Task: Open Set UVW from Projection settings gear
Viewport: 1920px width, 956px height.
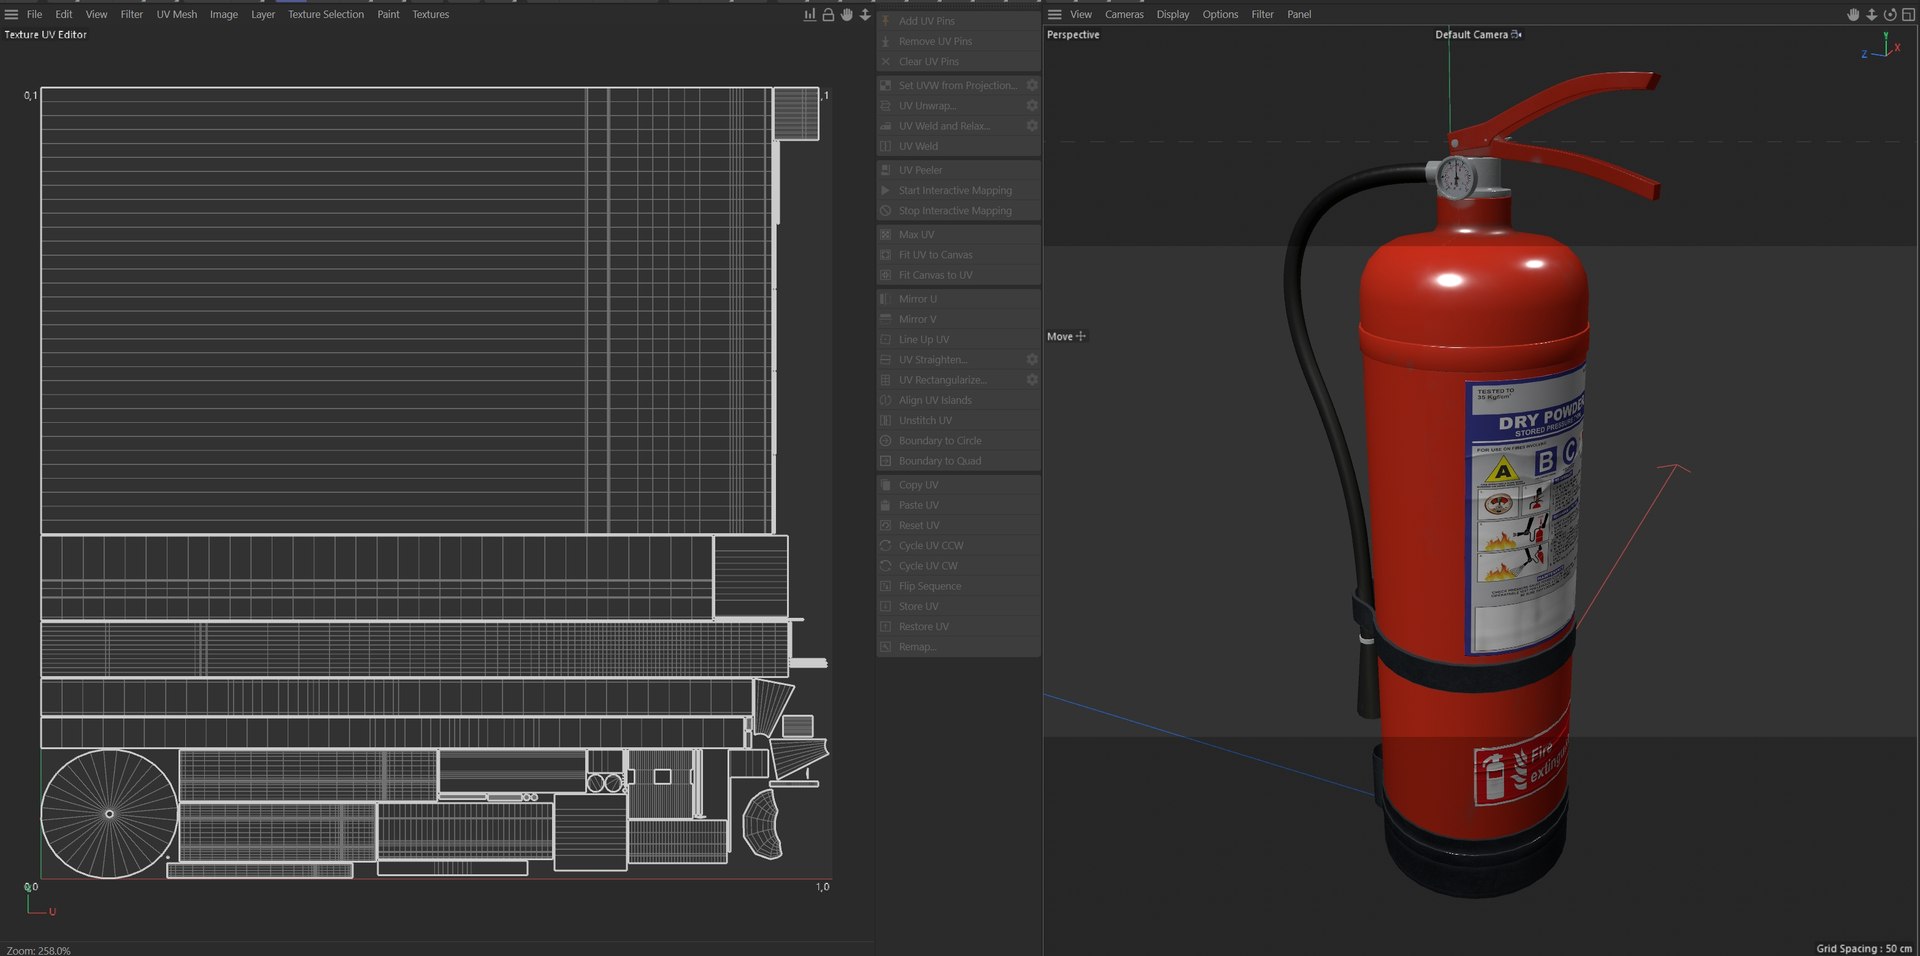Action: pos(1032,85)
